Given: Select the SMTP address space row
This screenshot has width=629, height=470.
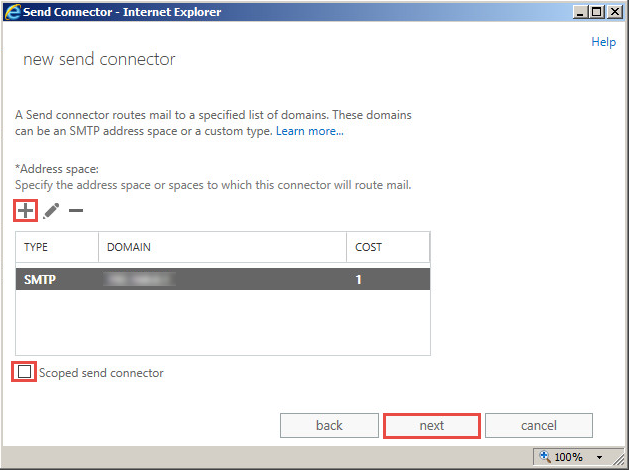Looking at the screenshot, I should pos(222,280).
